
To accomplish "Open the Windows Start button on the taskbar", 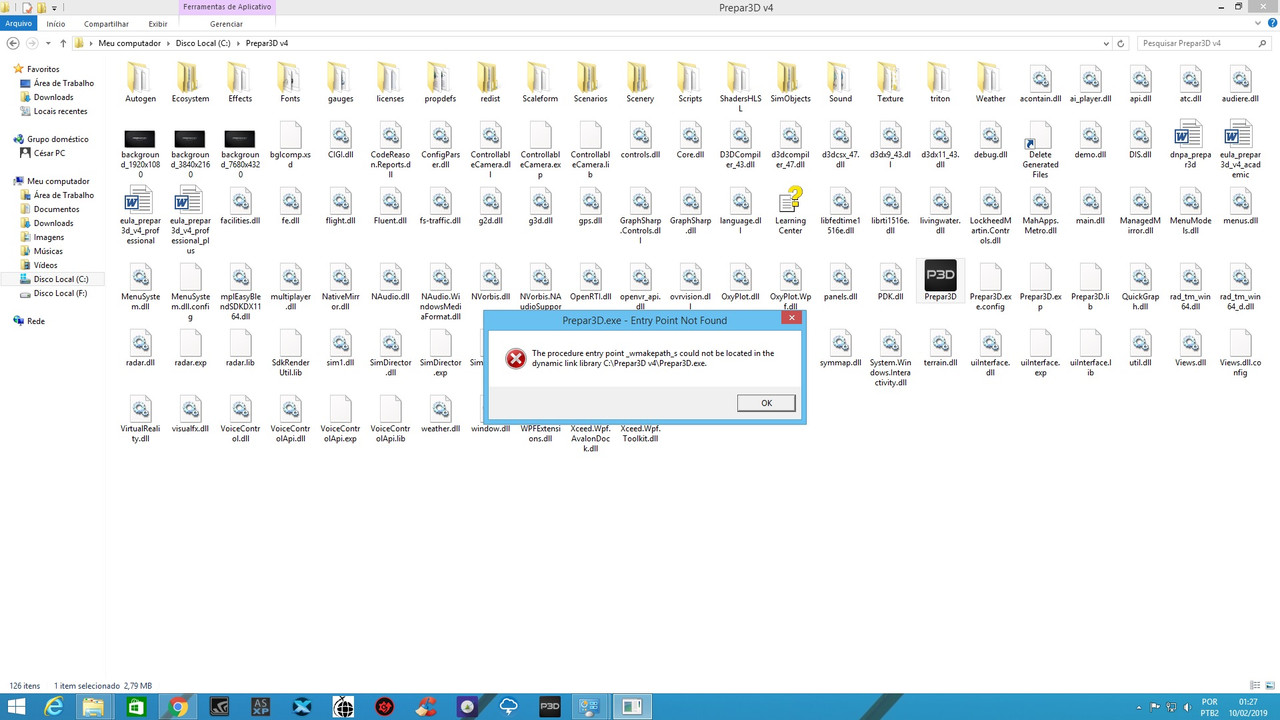I will [x=18, y=707].
